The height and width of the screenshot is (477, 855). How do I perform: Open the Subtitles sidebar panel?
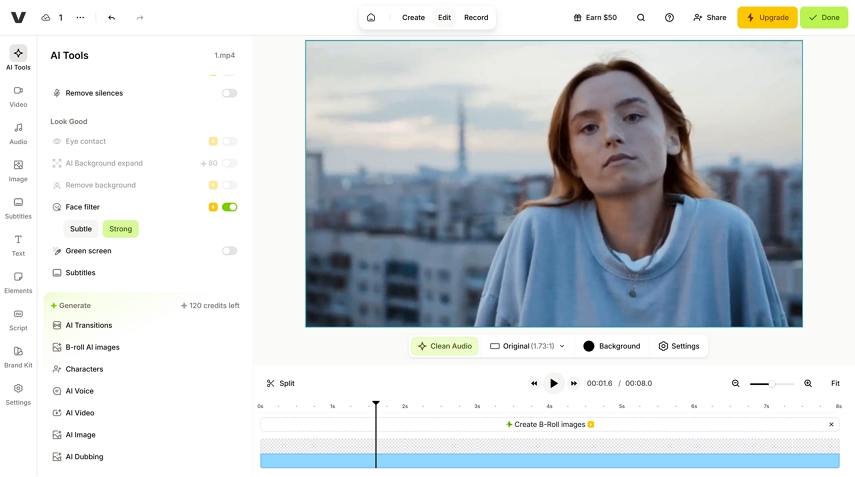(x=18, y=208)
